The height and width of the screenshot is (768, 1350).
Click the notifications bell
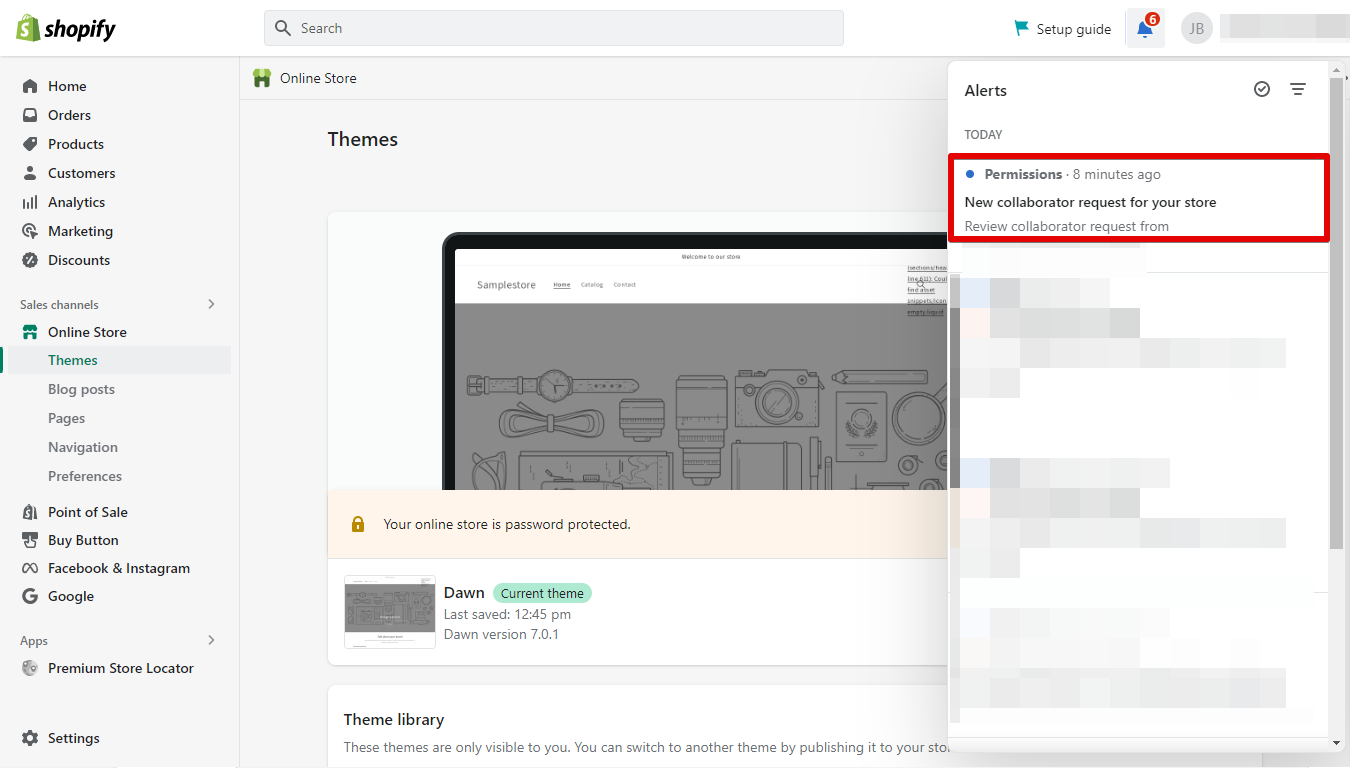coord(1144,28)
